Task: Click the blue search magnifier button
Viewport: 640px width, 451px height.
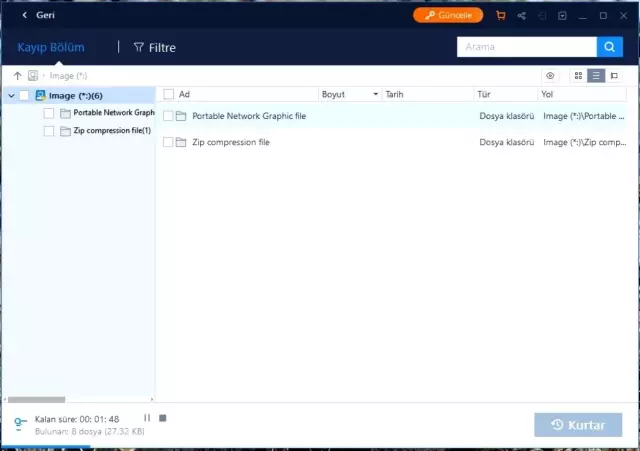Action: (610, 47)
